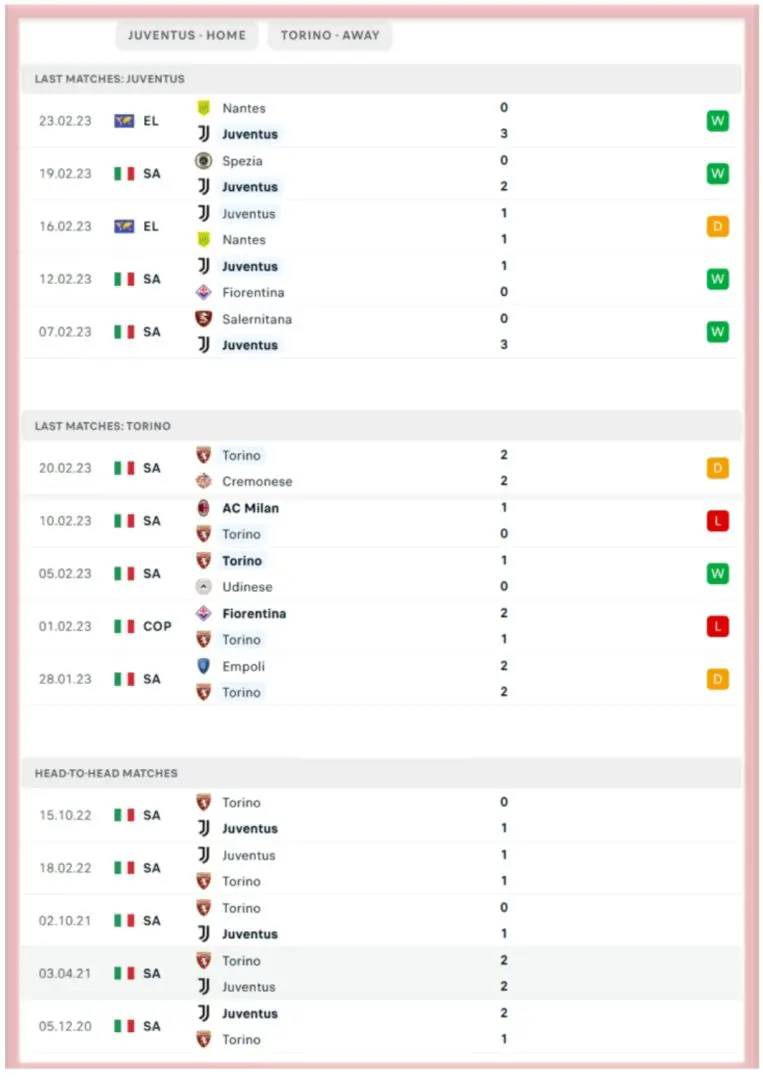Select the Torino - Away tab

pos(330,35)
